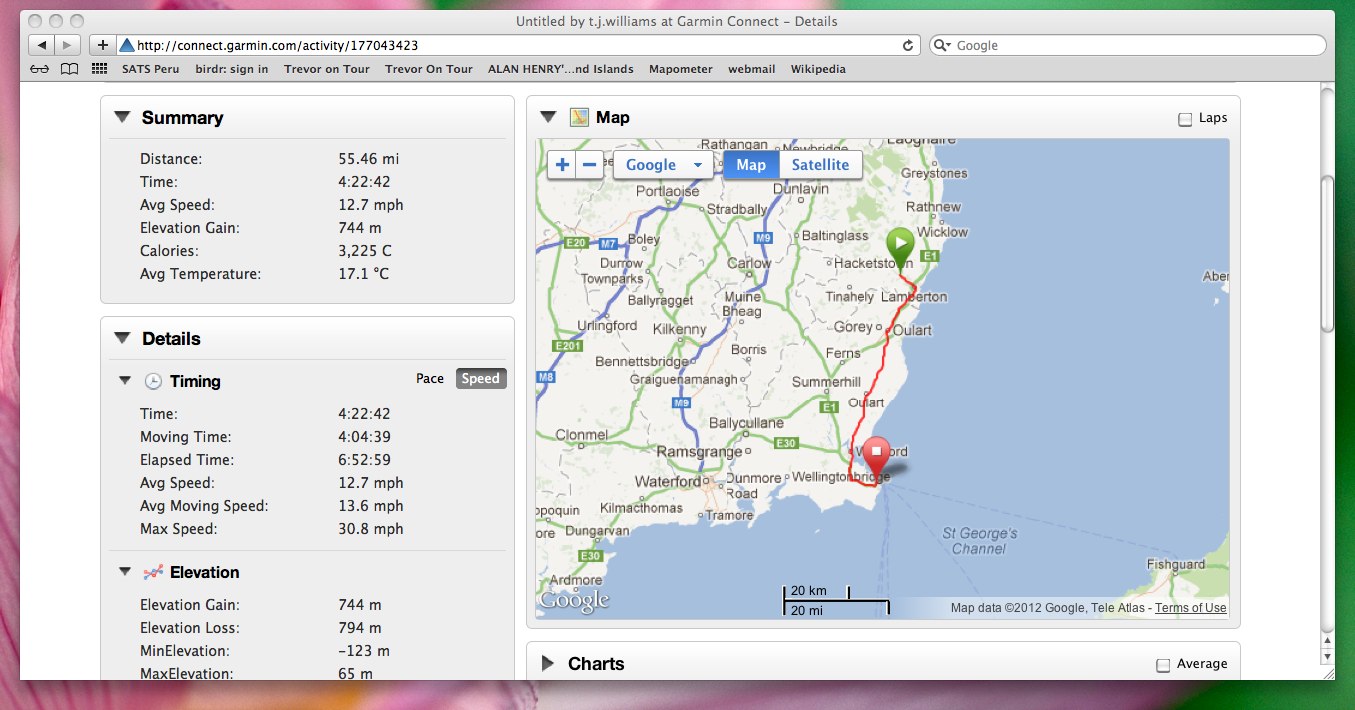Open the Terms of Use link
This screenshot has height=710, width=1355.
pos(1190,608)
